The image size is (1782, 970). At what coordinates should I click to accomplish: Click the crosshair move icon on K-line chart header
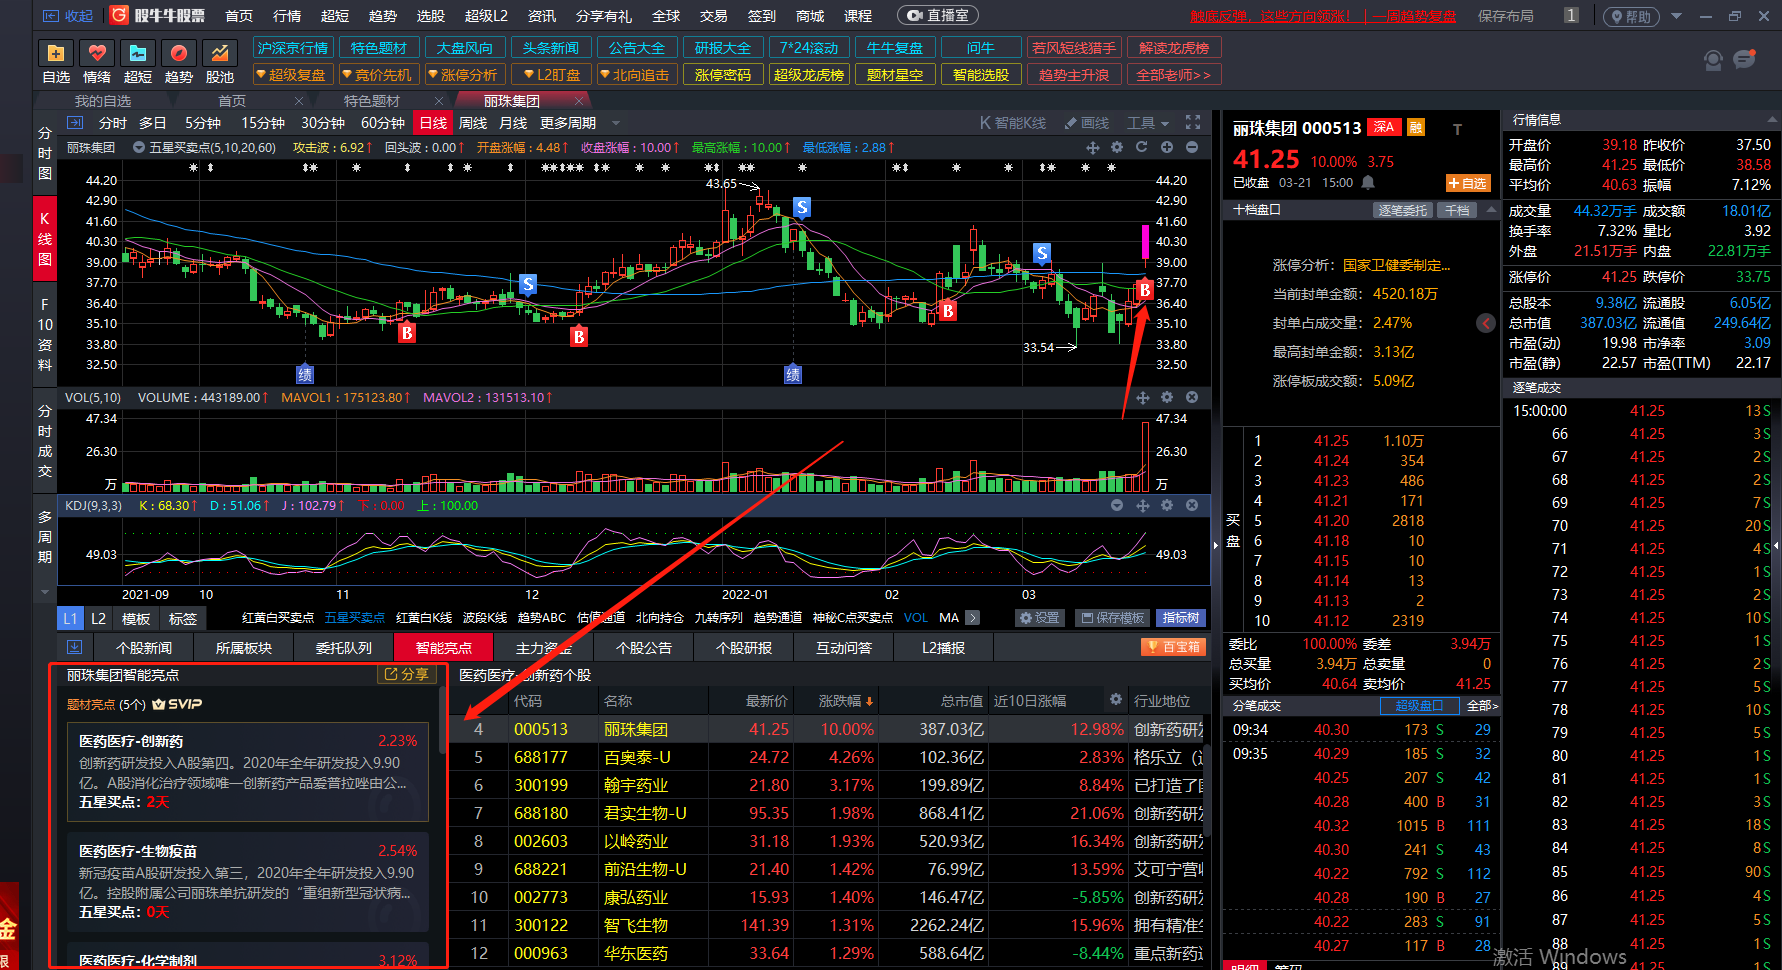click(1093, 147)
